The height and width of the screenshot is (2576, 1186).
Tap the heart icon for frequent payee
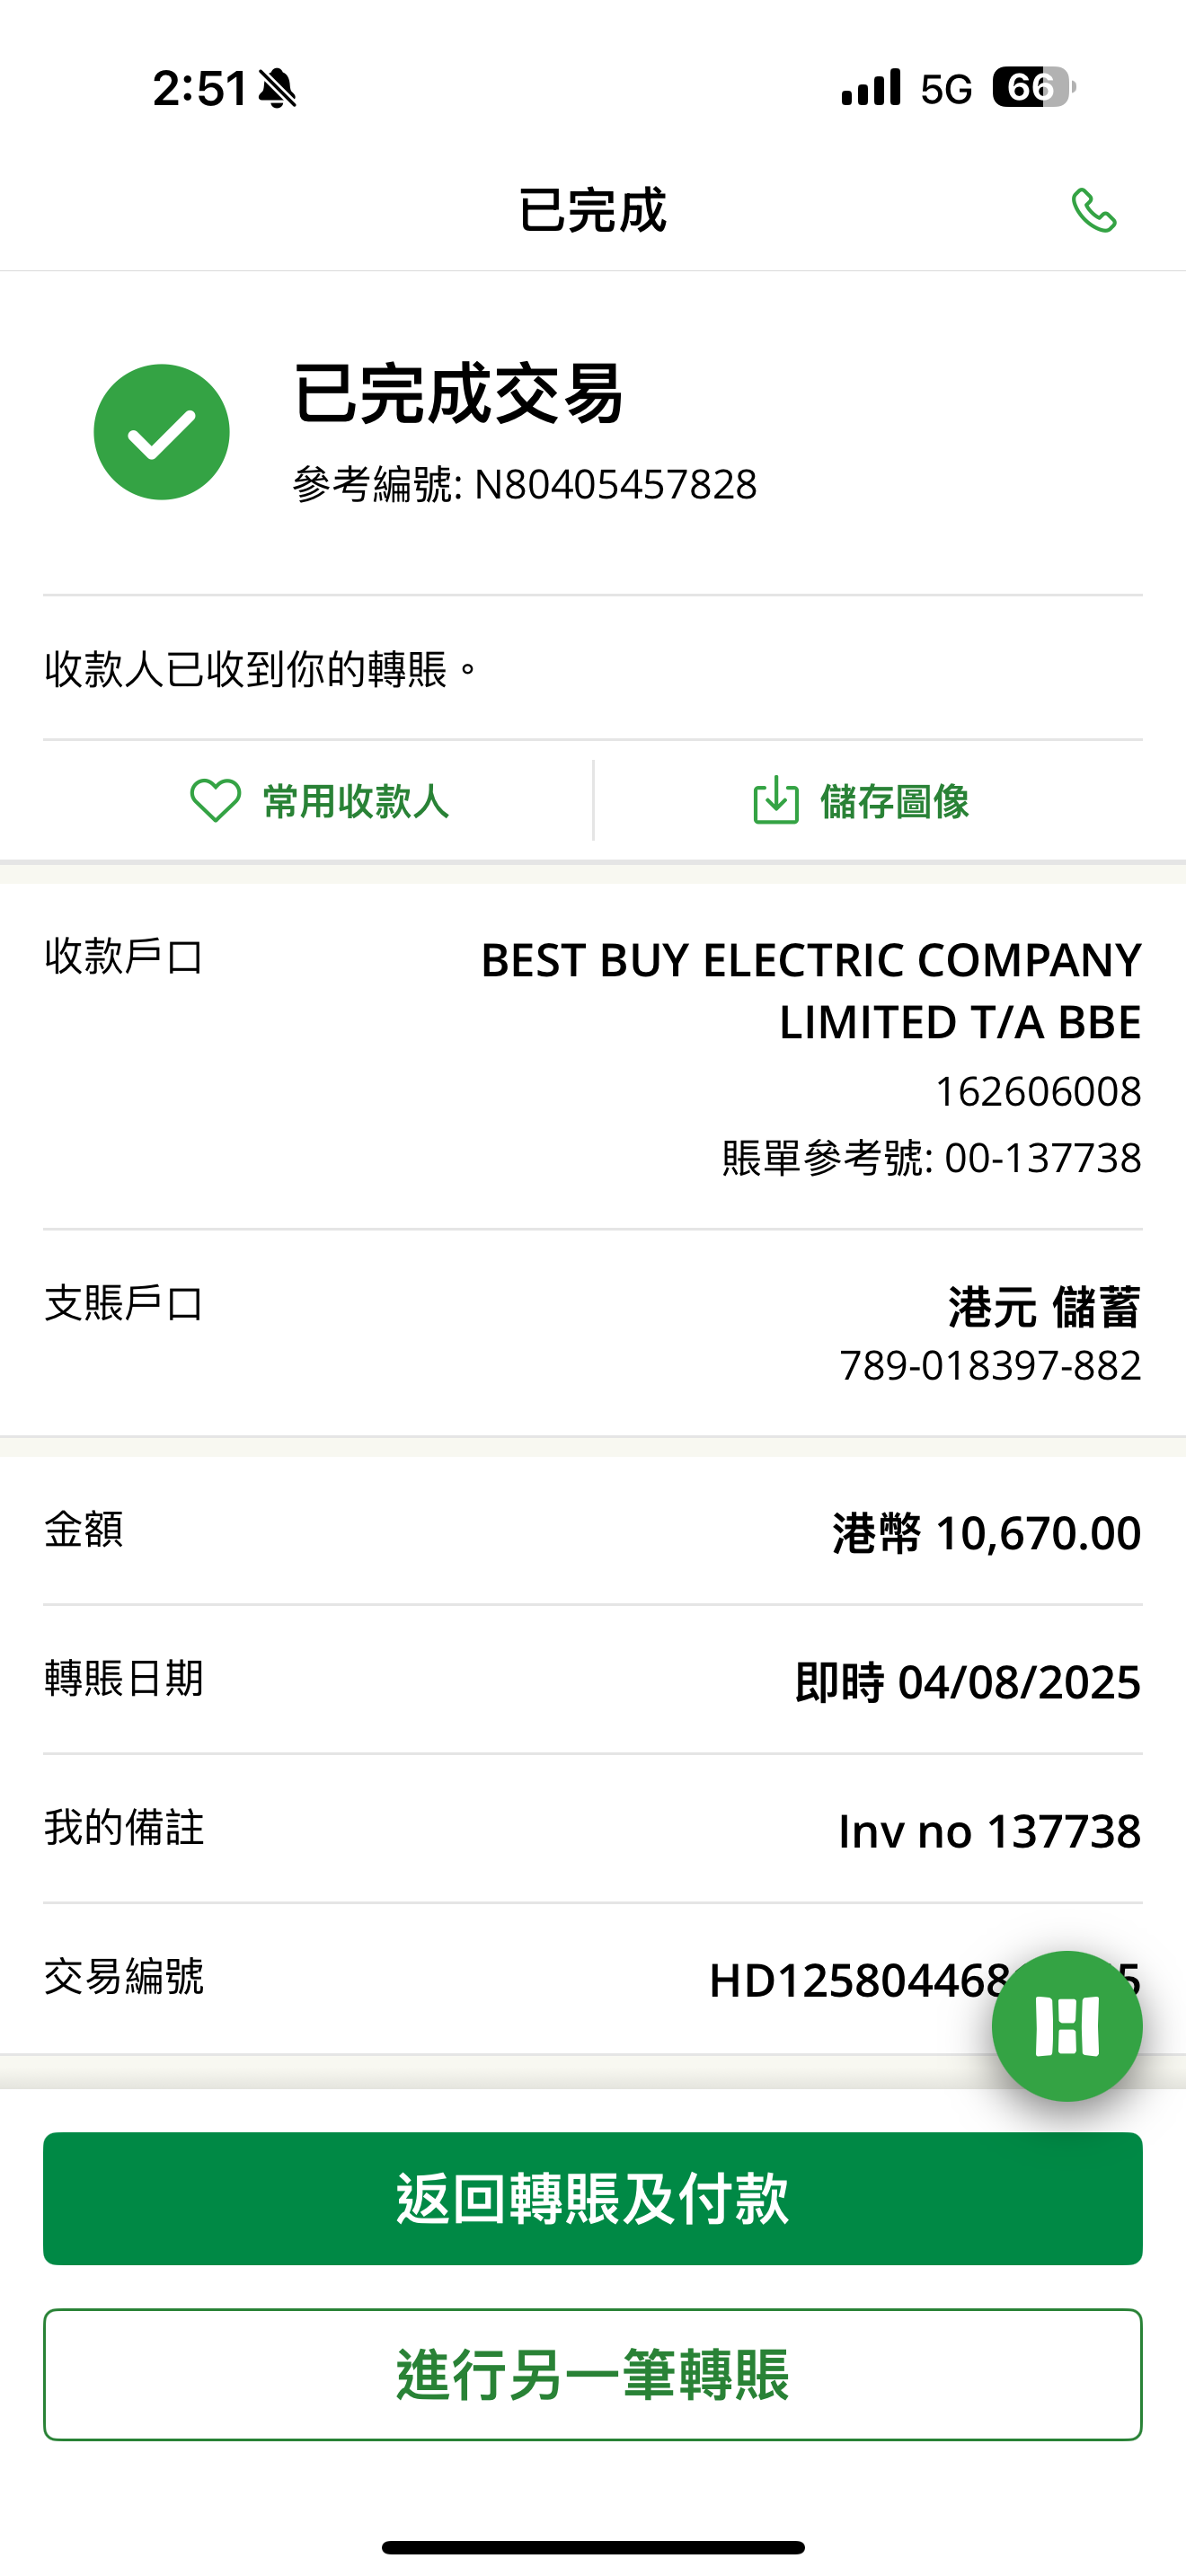coord(215,801)
